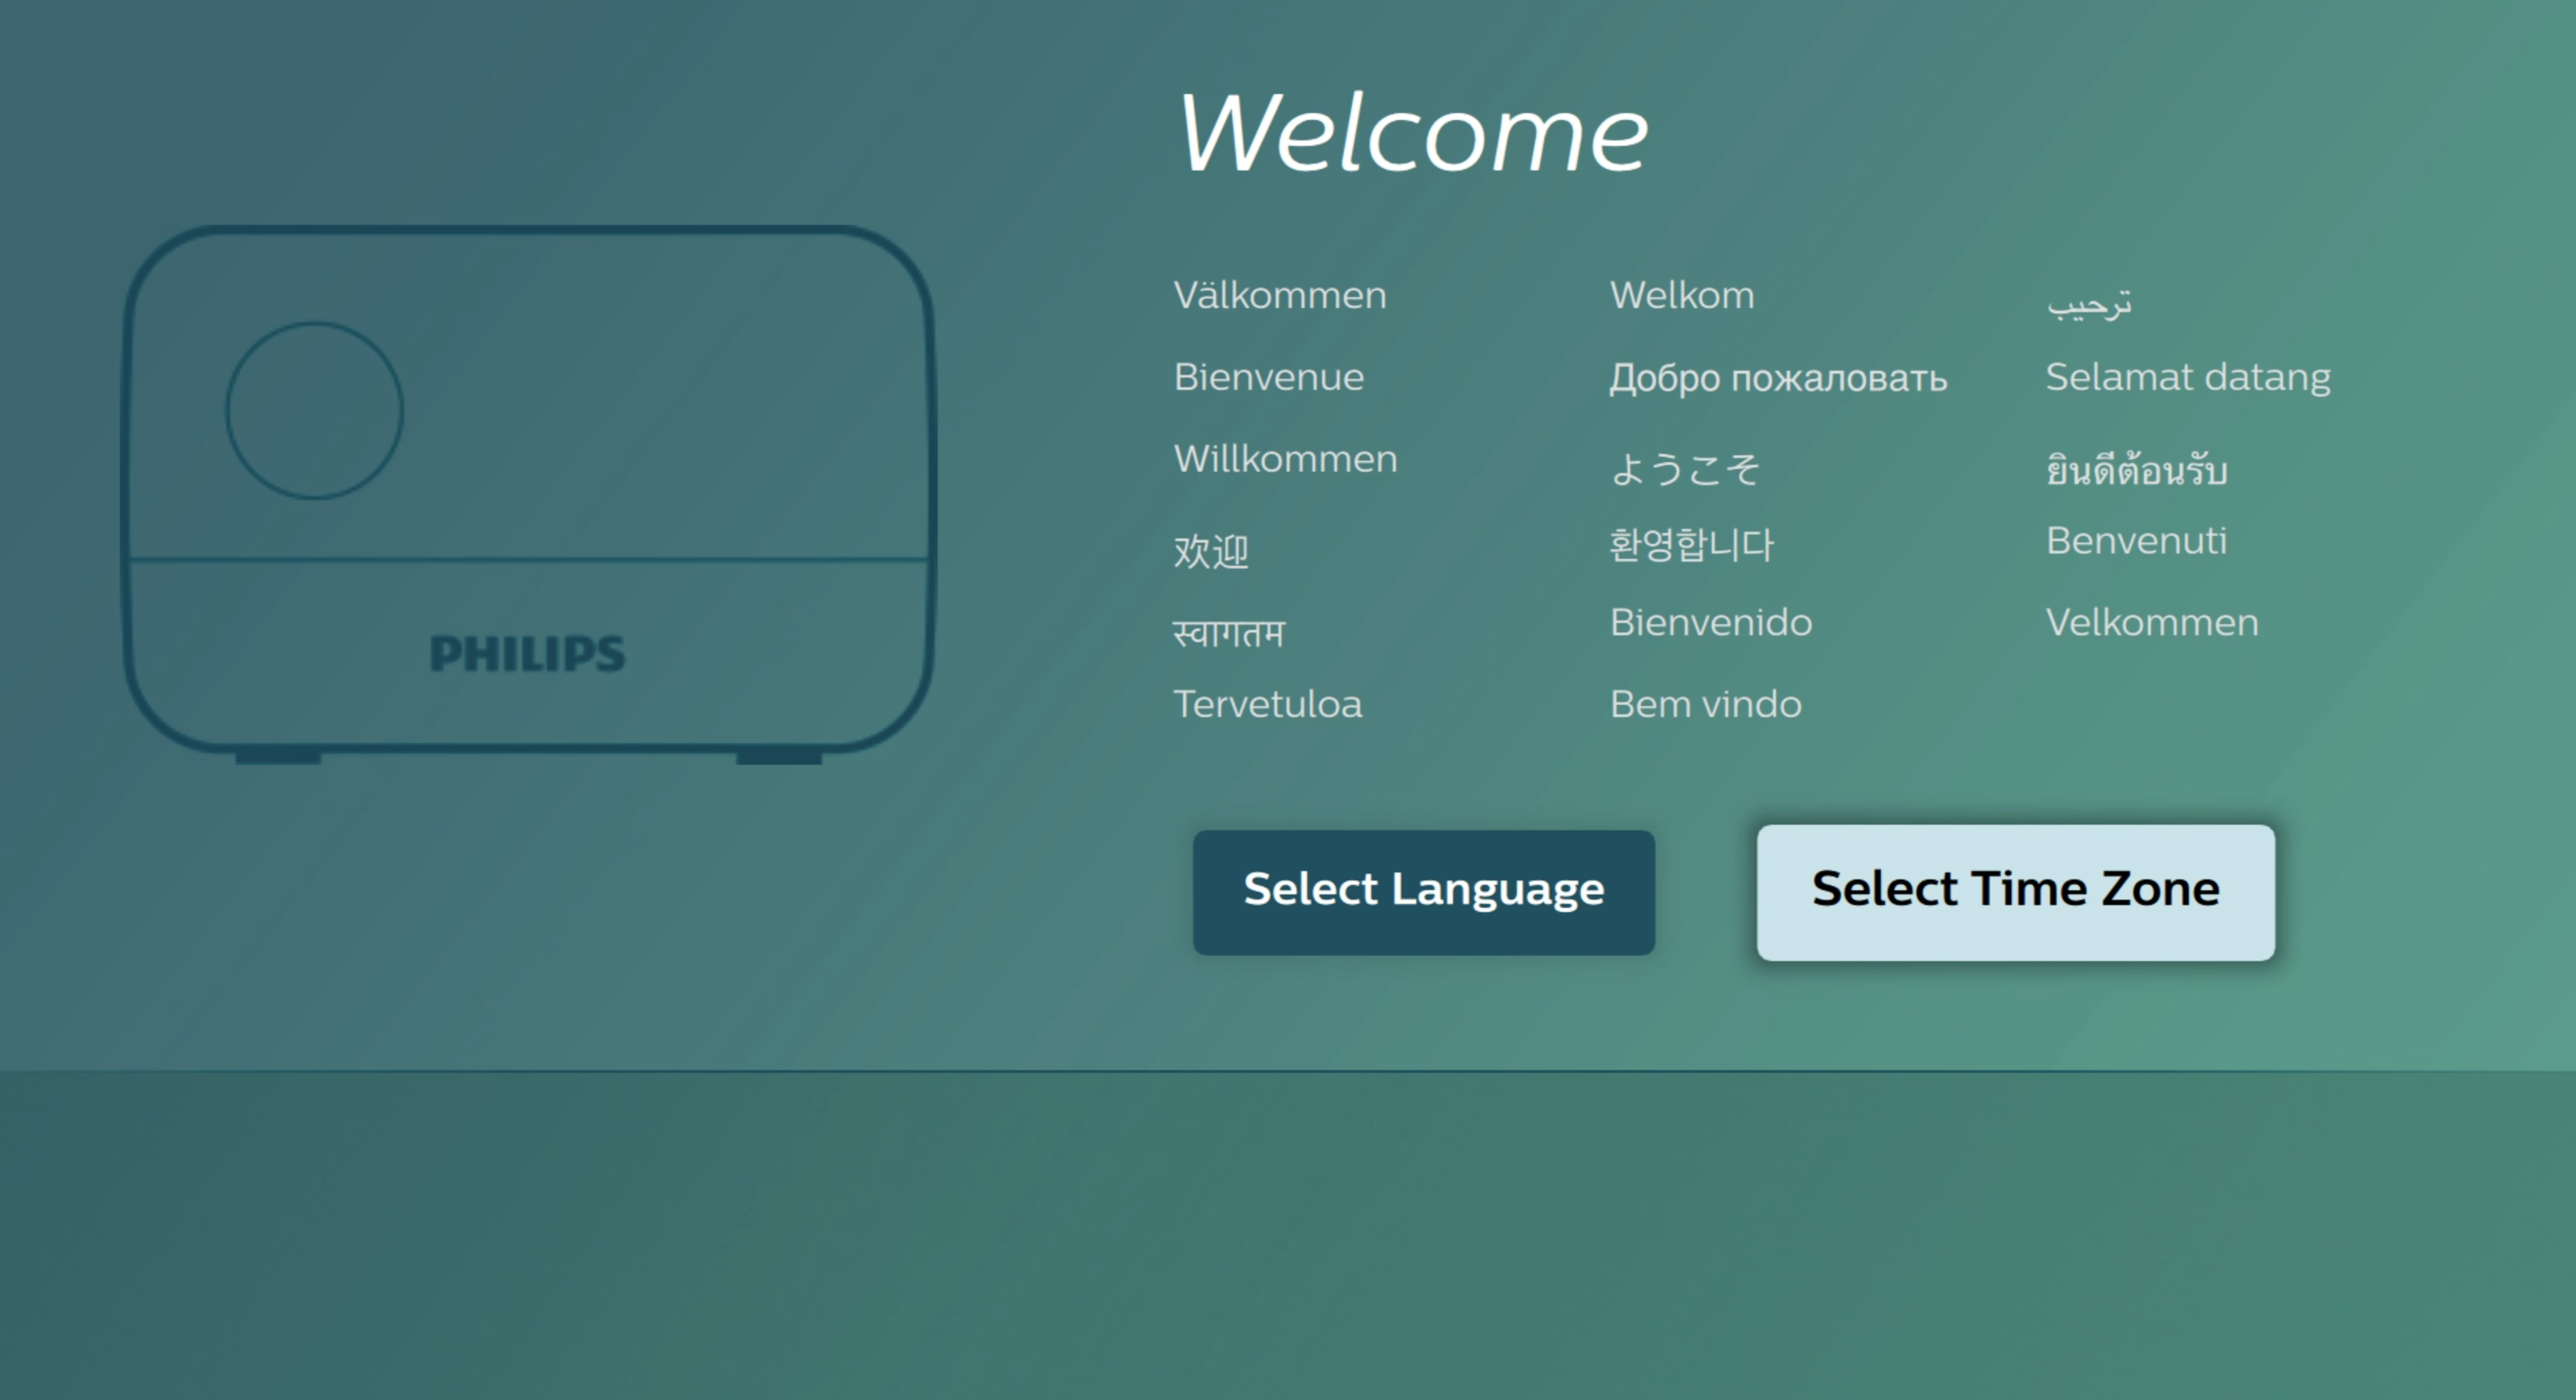Click the PHILIPS logo on the projector

click(527, 654)
